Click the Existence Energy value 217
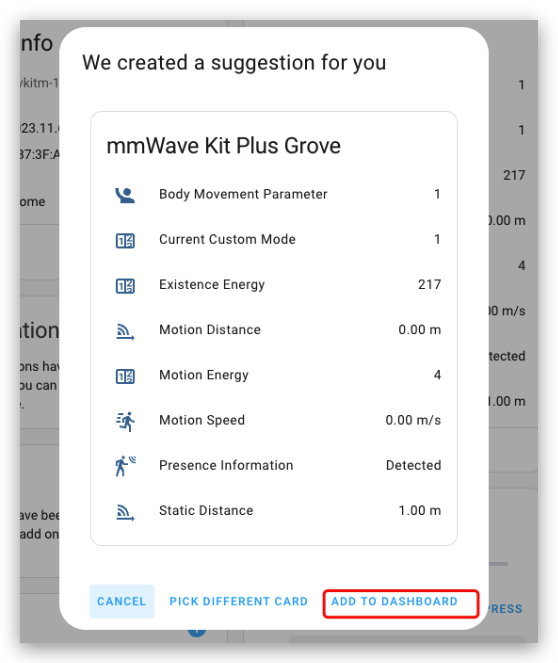 pyautogui.click(x=429, y=285)
